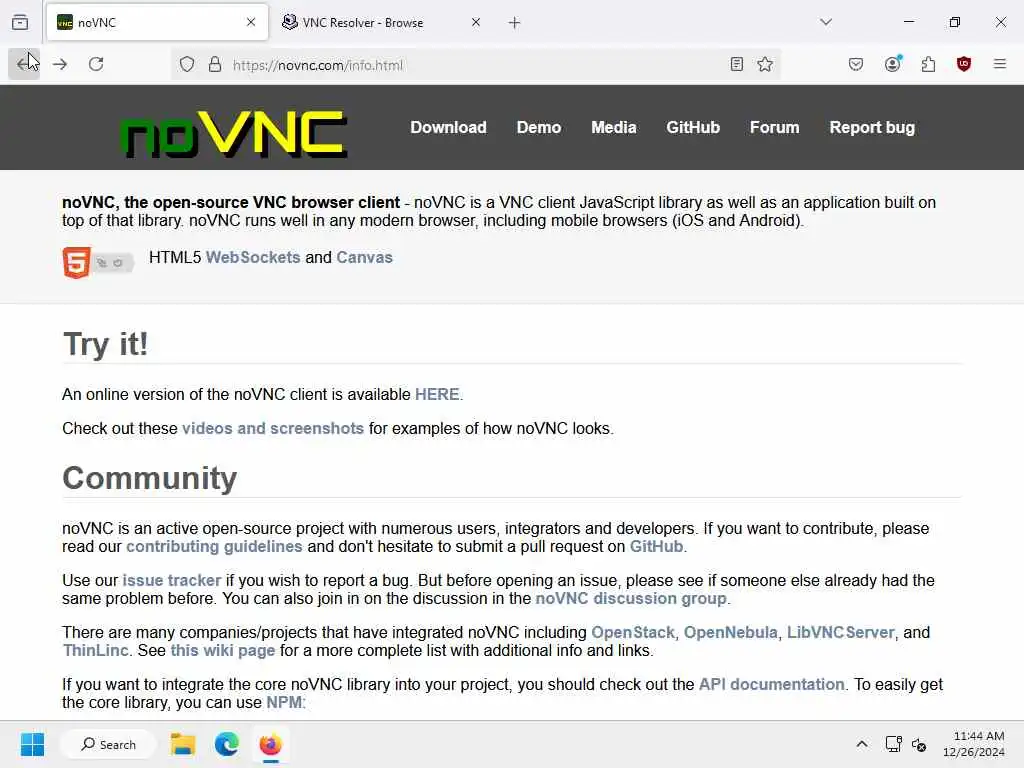The width and height of the screenshot is (1024, 768).
Task: Open a new tab with plus button
Action: [x=515, y=23]
